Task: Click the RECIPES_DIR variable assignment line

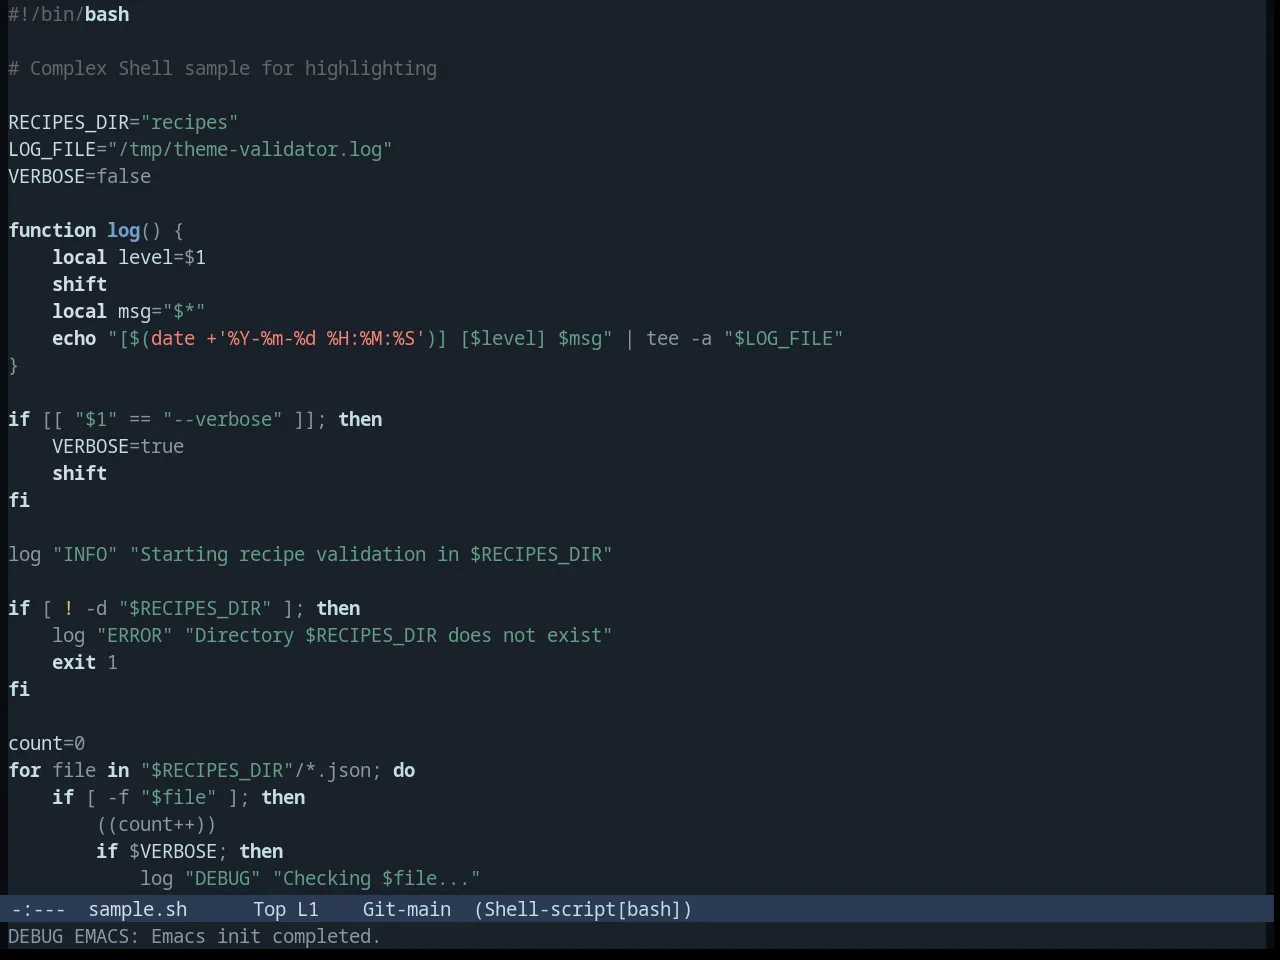Action: [123, 122]
